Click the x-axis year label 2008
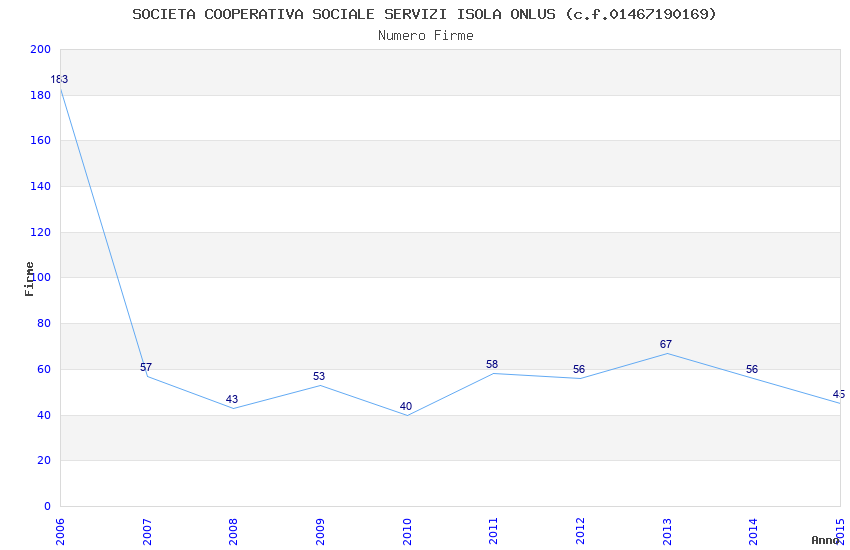The width and height of the screenshot is (850, 550). click(x=233, y=532)
